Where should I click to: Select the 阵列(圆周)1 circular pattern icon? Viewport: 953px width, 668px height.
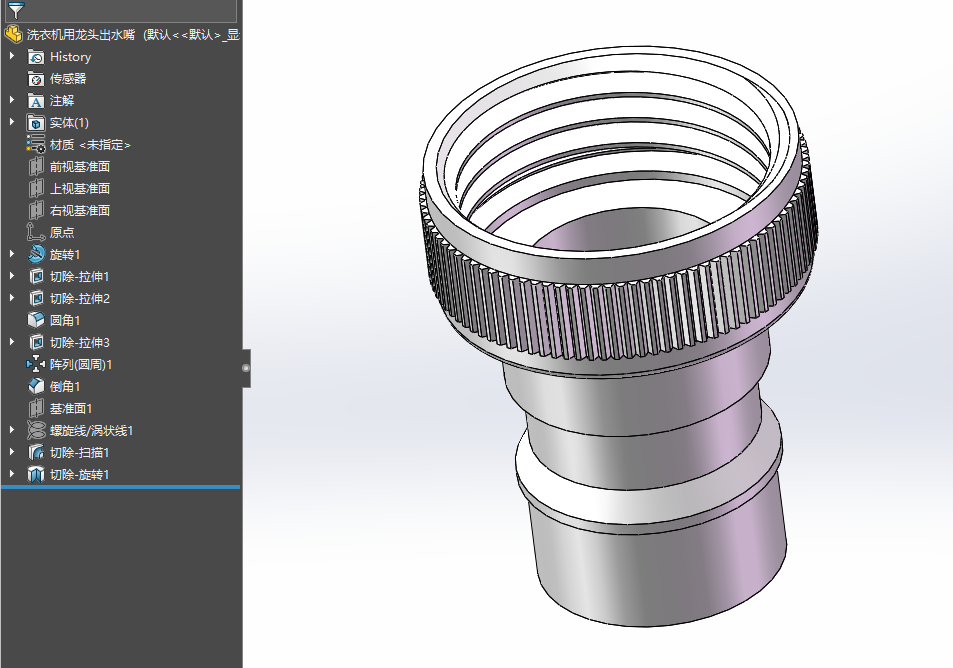pos(36,364)
